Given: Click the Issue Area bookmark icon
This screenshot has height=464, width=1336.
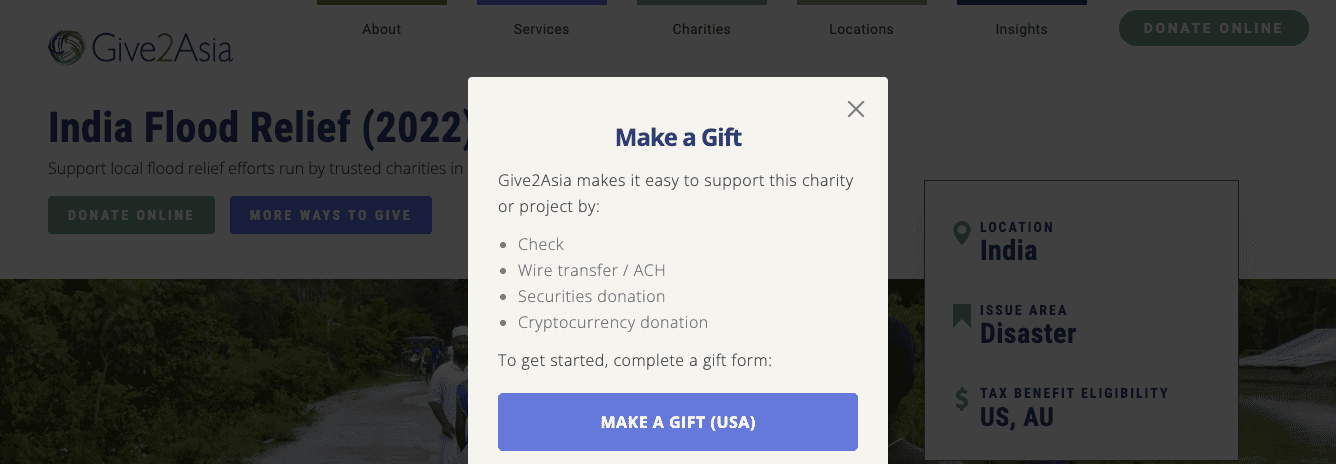Looking at the screenshot, I should 962,317.
